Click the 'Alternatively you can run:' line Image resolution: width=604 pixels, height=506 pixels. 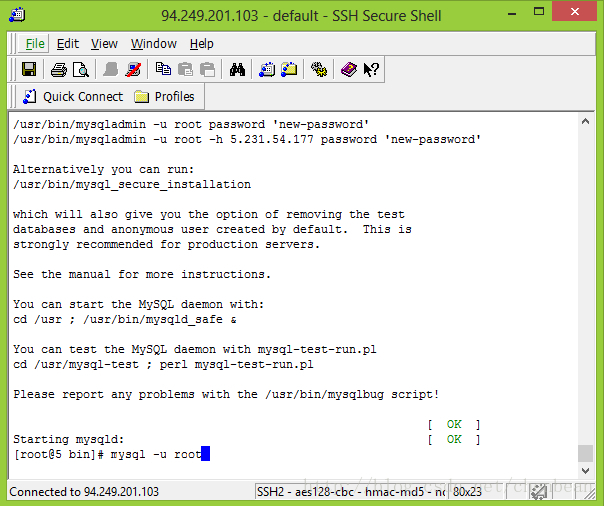(104, 169)
